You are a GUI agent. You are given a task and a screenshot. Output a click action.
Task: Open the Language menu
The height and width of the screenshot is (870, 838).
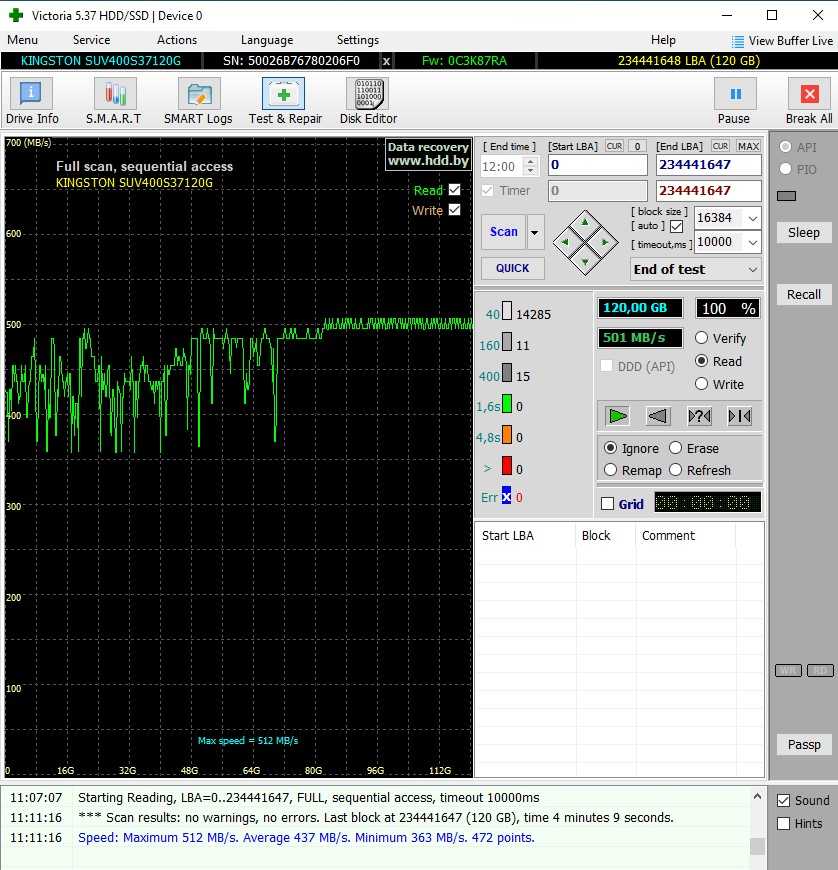[x=267, y=40]
